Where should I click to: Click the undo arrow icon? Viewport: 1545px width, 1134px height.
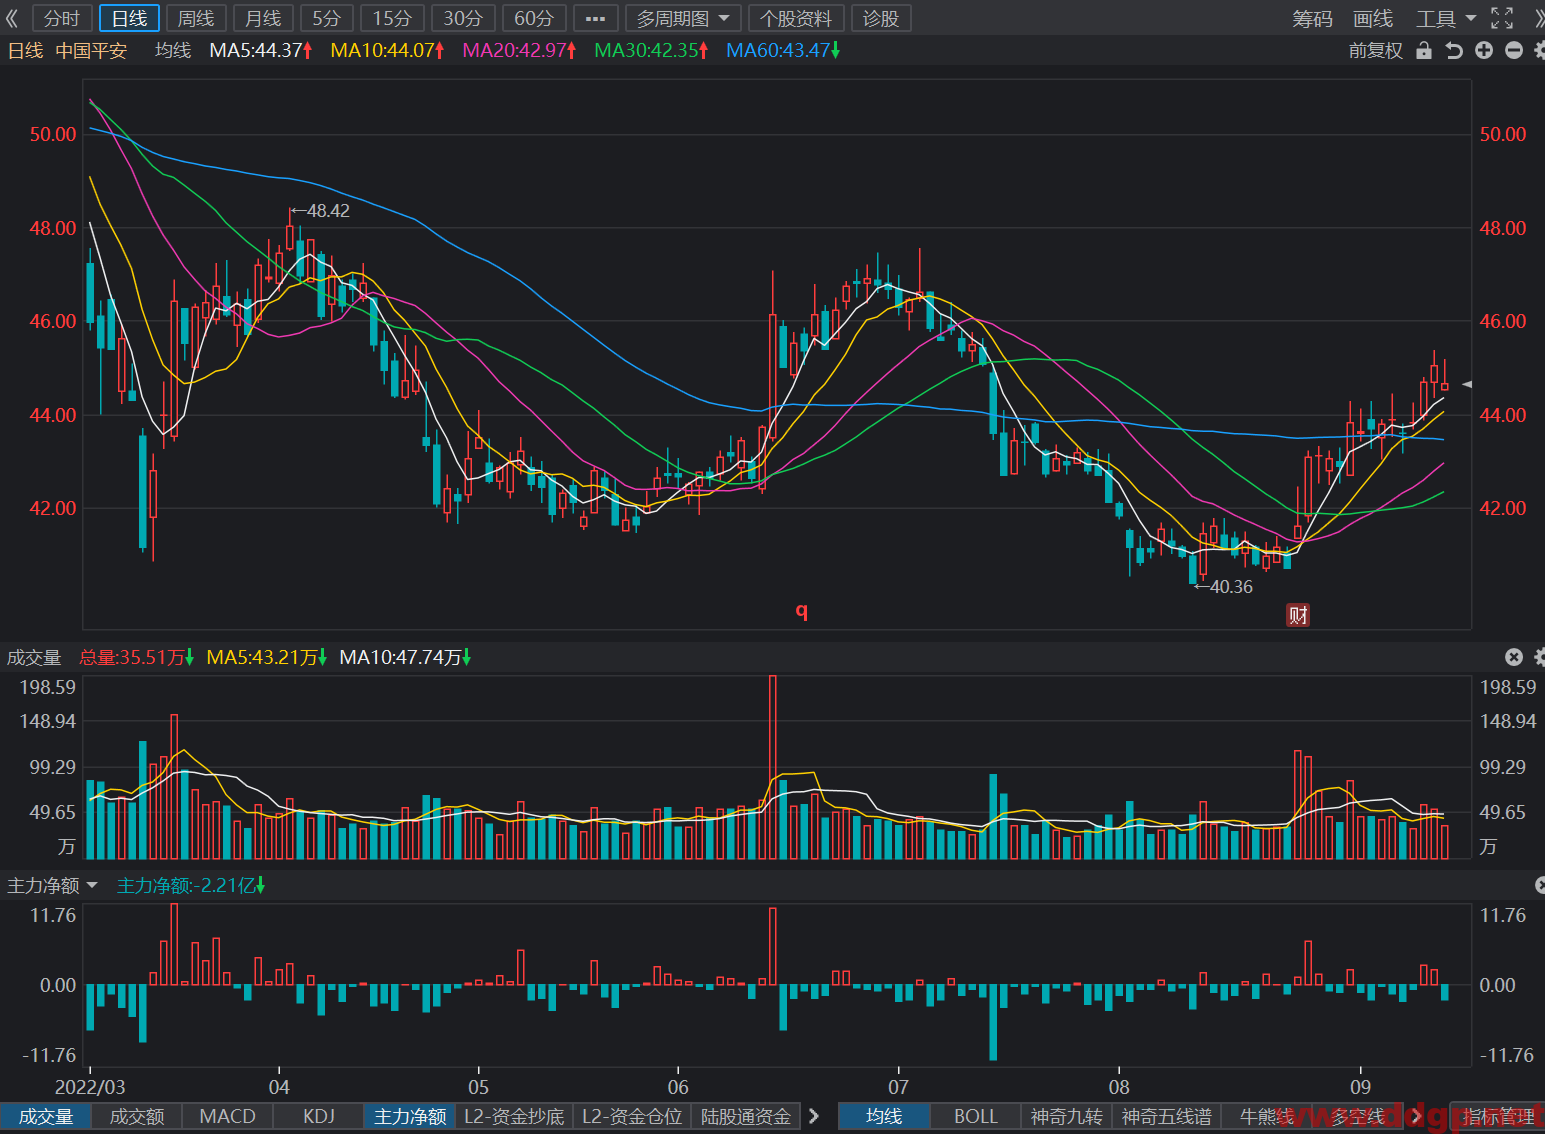pos(1454,50)
